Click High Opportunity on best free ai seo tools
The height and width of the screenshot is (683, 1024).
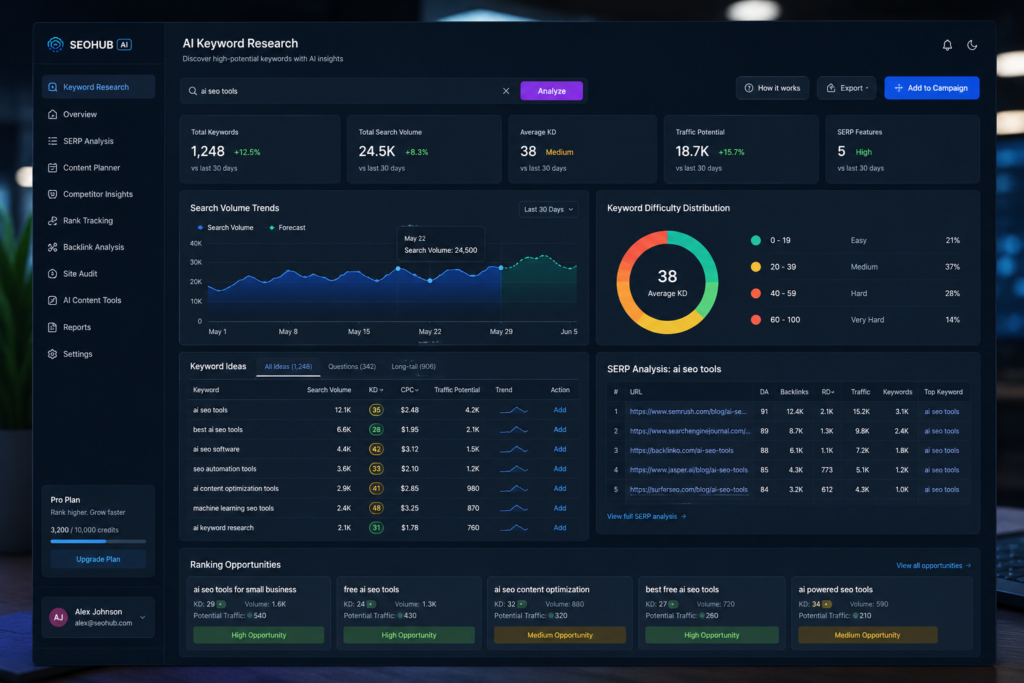[x=712, y=635]
